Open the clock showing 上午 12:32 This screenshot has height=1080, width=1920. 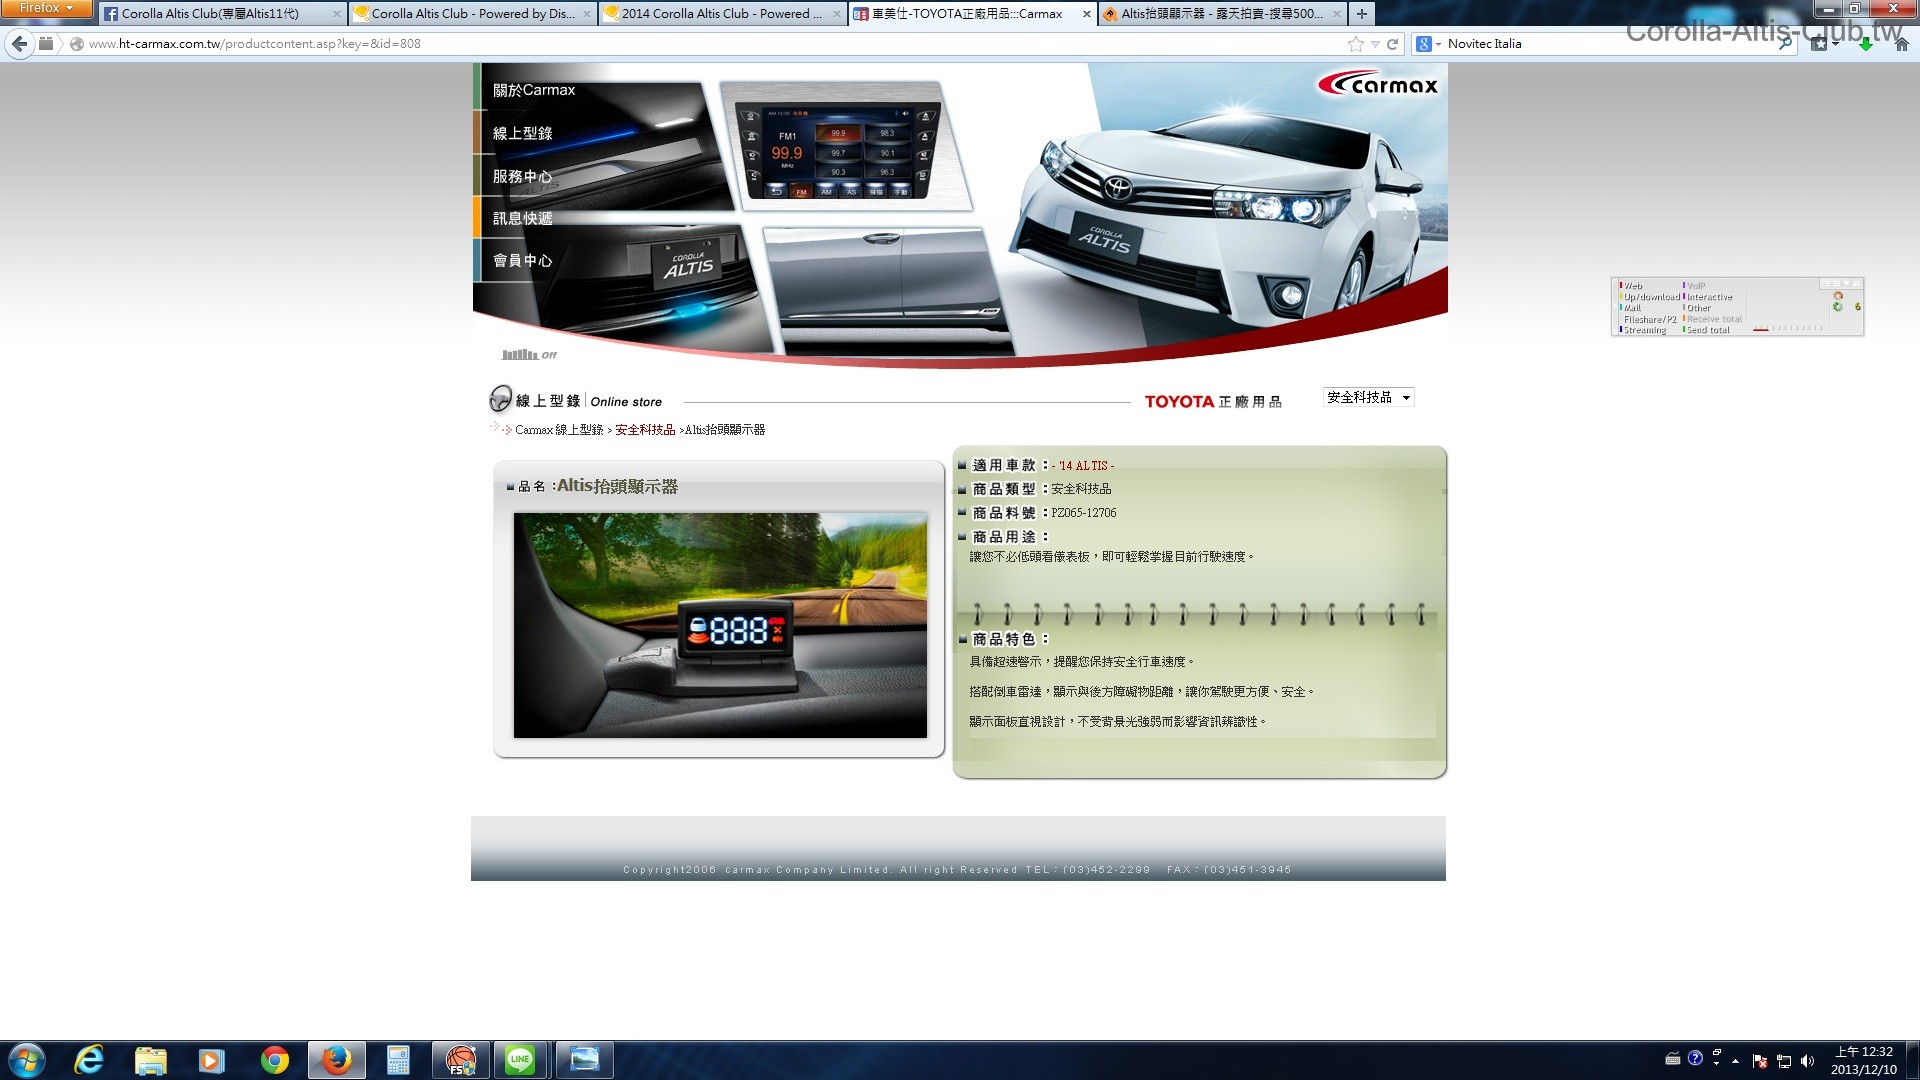pyautogui.click(x=1864, y=1060)
